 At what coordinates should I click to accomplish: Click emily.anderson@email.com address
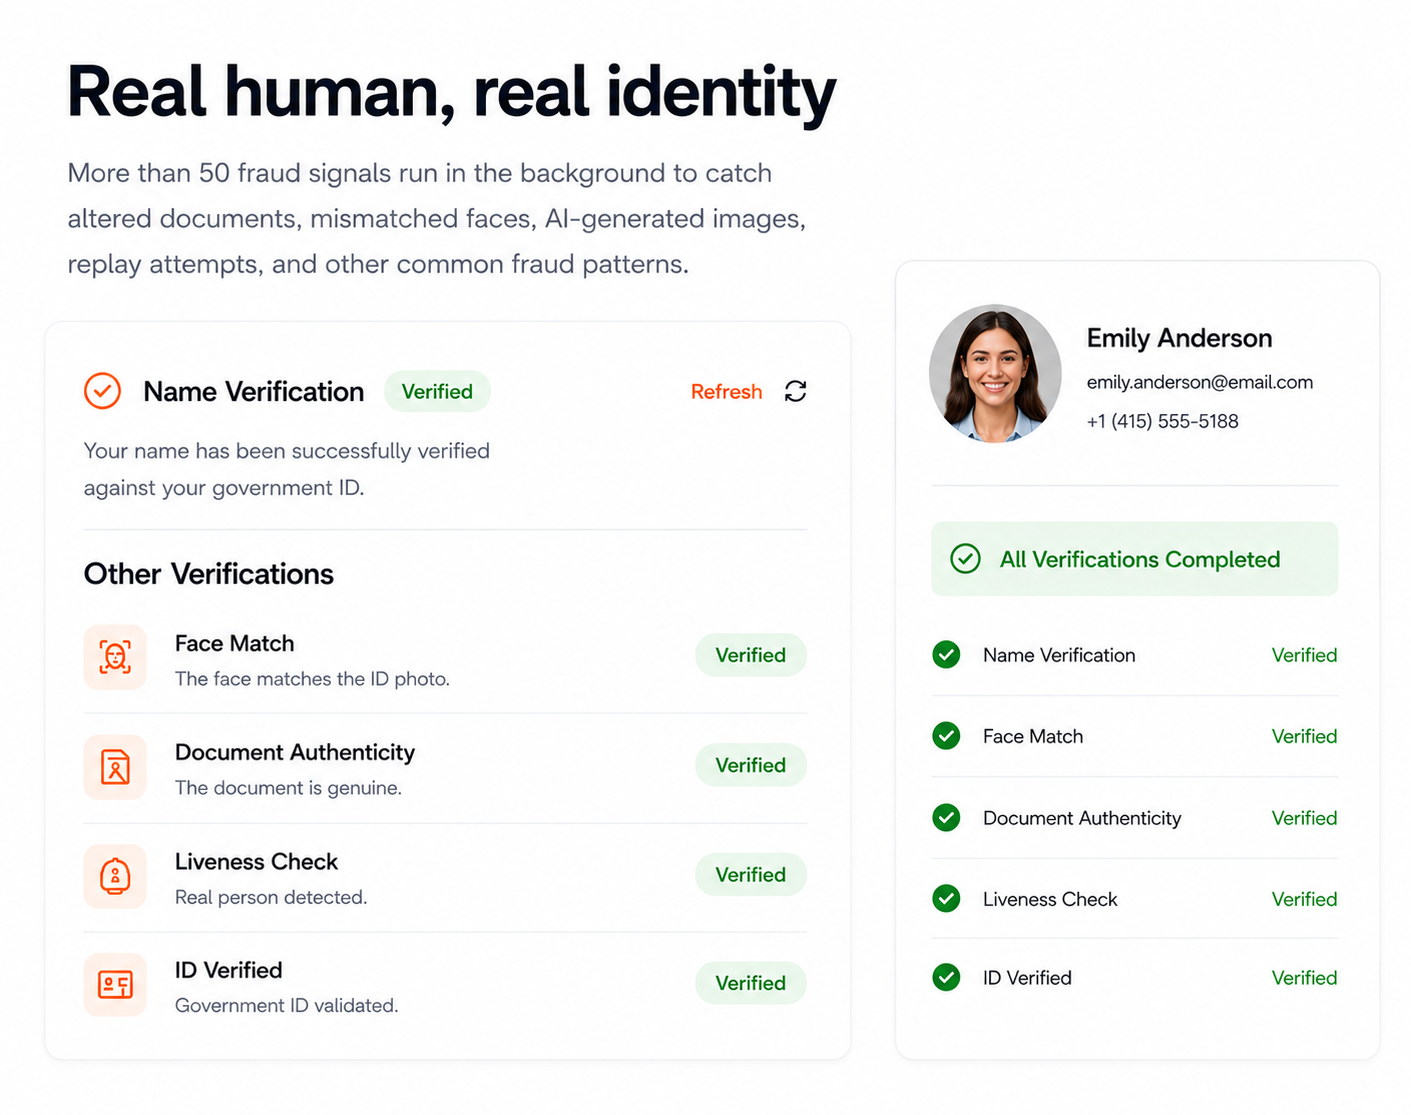tap(1200, 382)
